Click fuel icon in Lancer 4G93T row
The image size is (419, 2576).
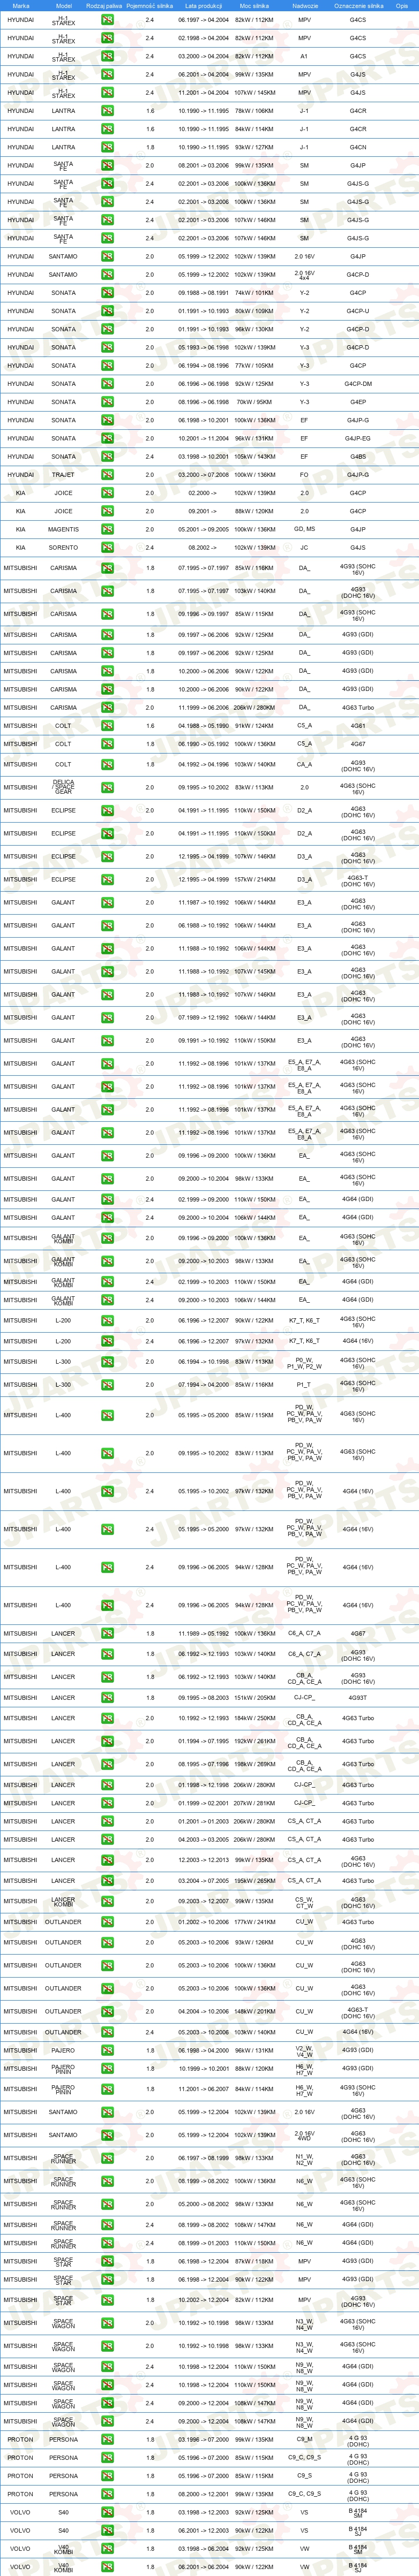point(107,1697)
